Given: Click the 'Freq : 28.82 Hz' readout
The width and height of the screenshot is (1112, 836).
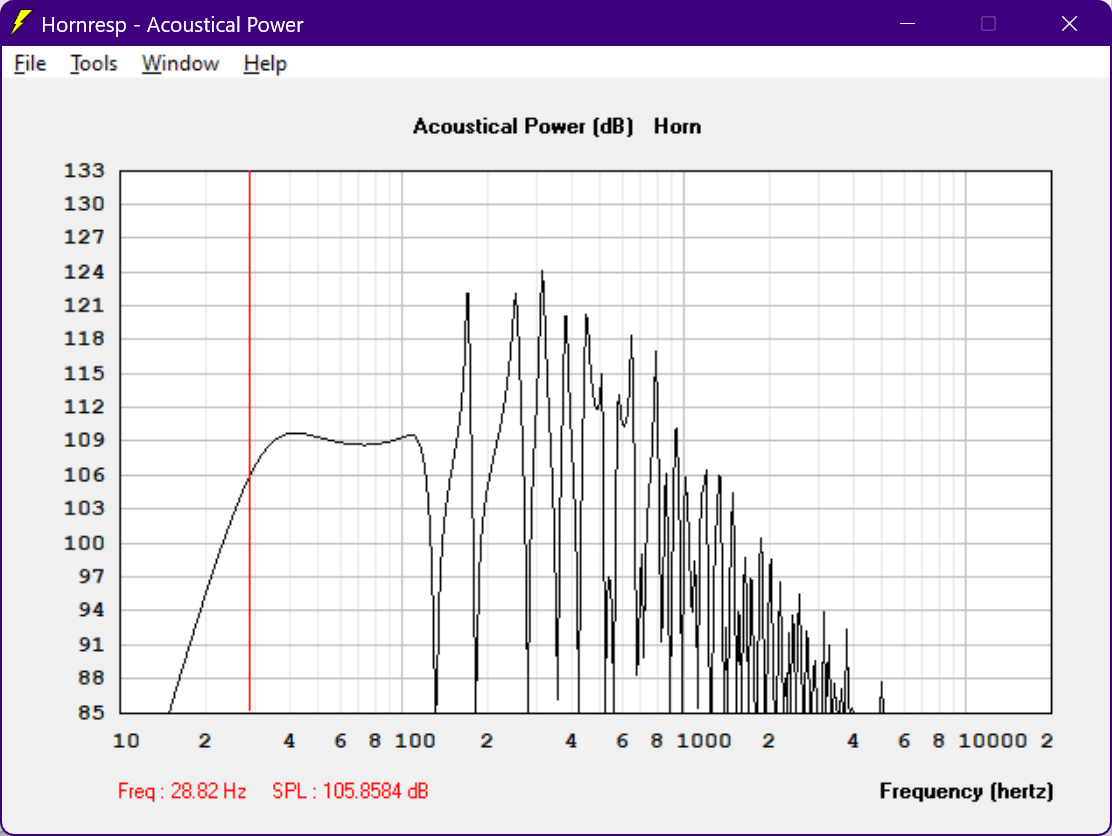Looking at the screenshot, I should [x=182, y=791].
